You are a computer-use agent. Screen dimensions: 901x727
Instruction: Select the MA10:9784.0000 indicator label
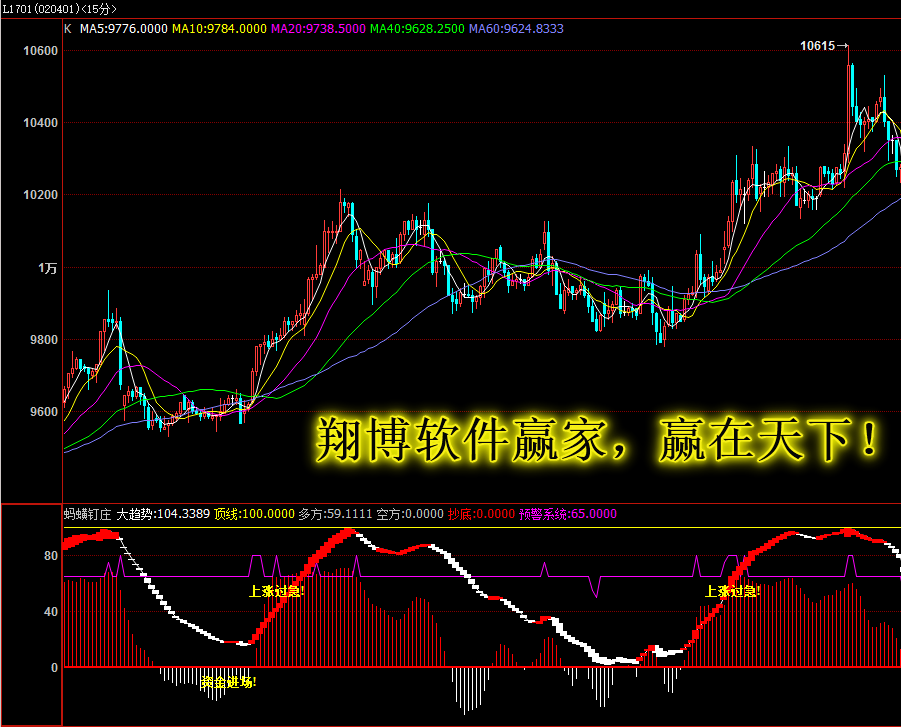(219, 29)
